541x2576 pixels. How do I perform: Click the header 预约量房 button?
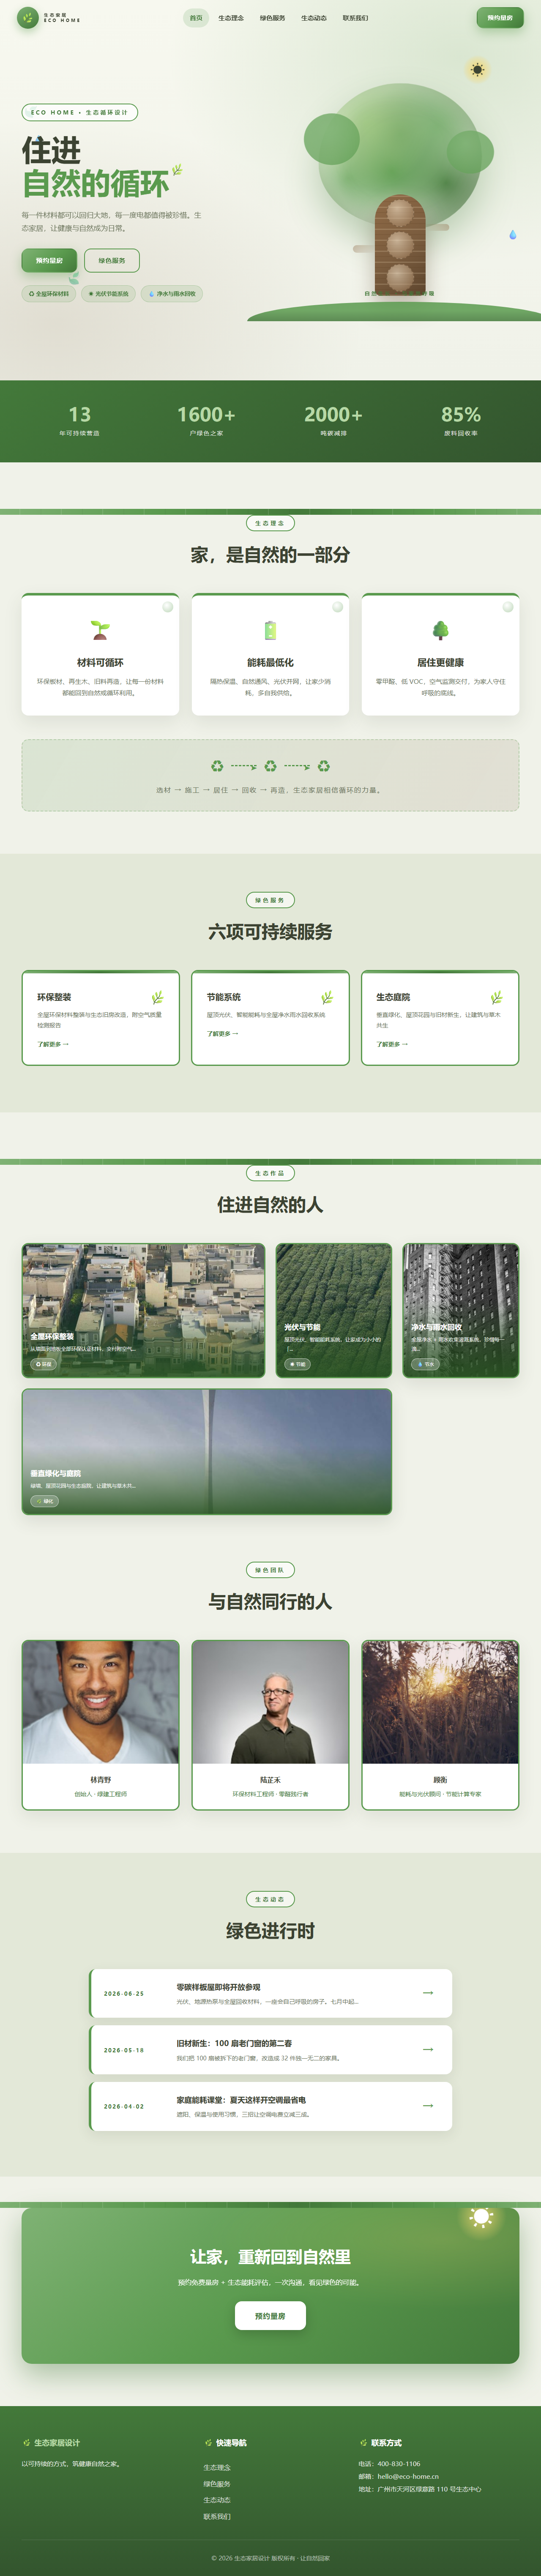click(500, 18)
